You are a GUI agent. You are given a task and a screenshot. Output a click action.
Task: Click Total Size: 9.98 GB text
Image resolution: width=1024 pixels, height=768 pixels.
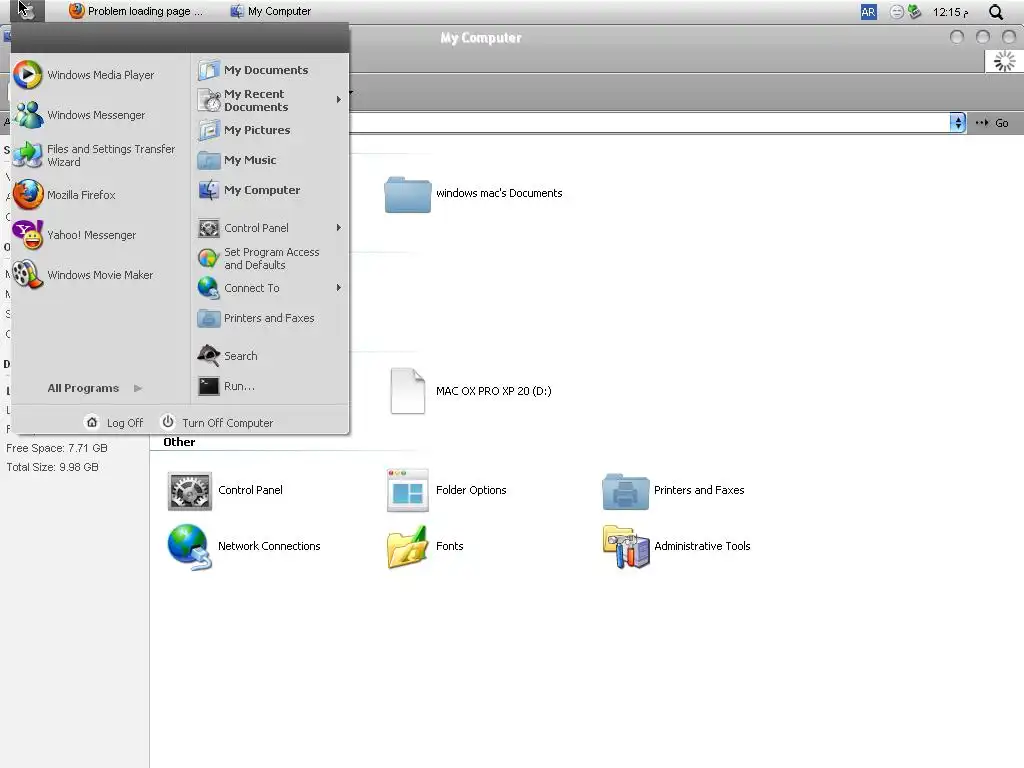pyautogui.click(x=52, y=467)
